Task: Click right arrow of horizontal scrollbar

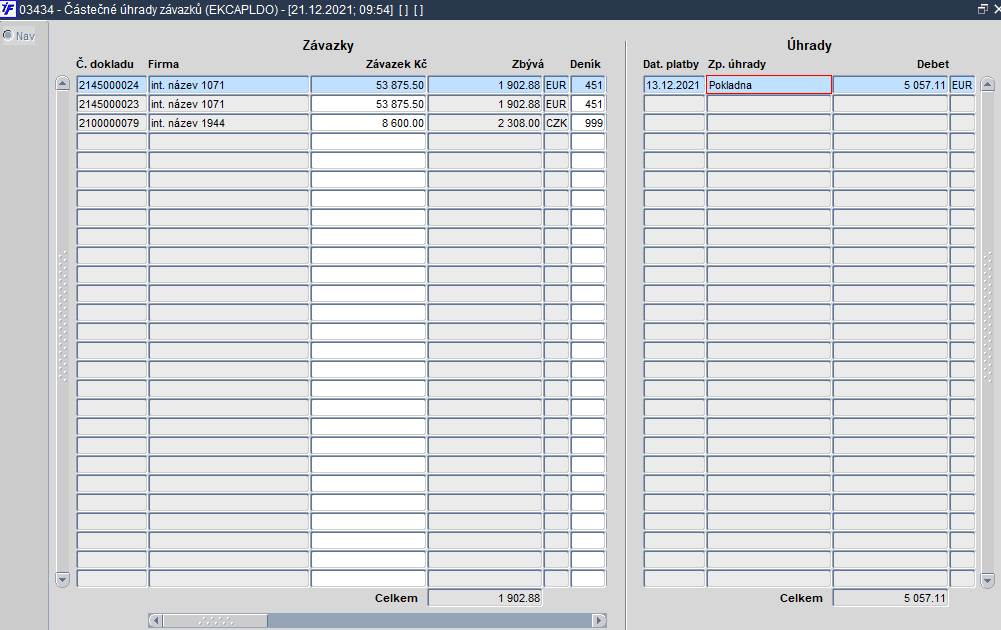Action: click(599, 620)
